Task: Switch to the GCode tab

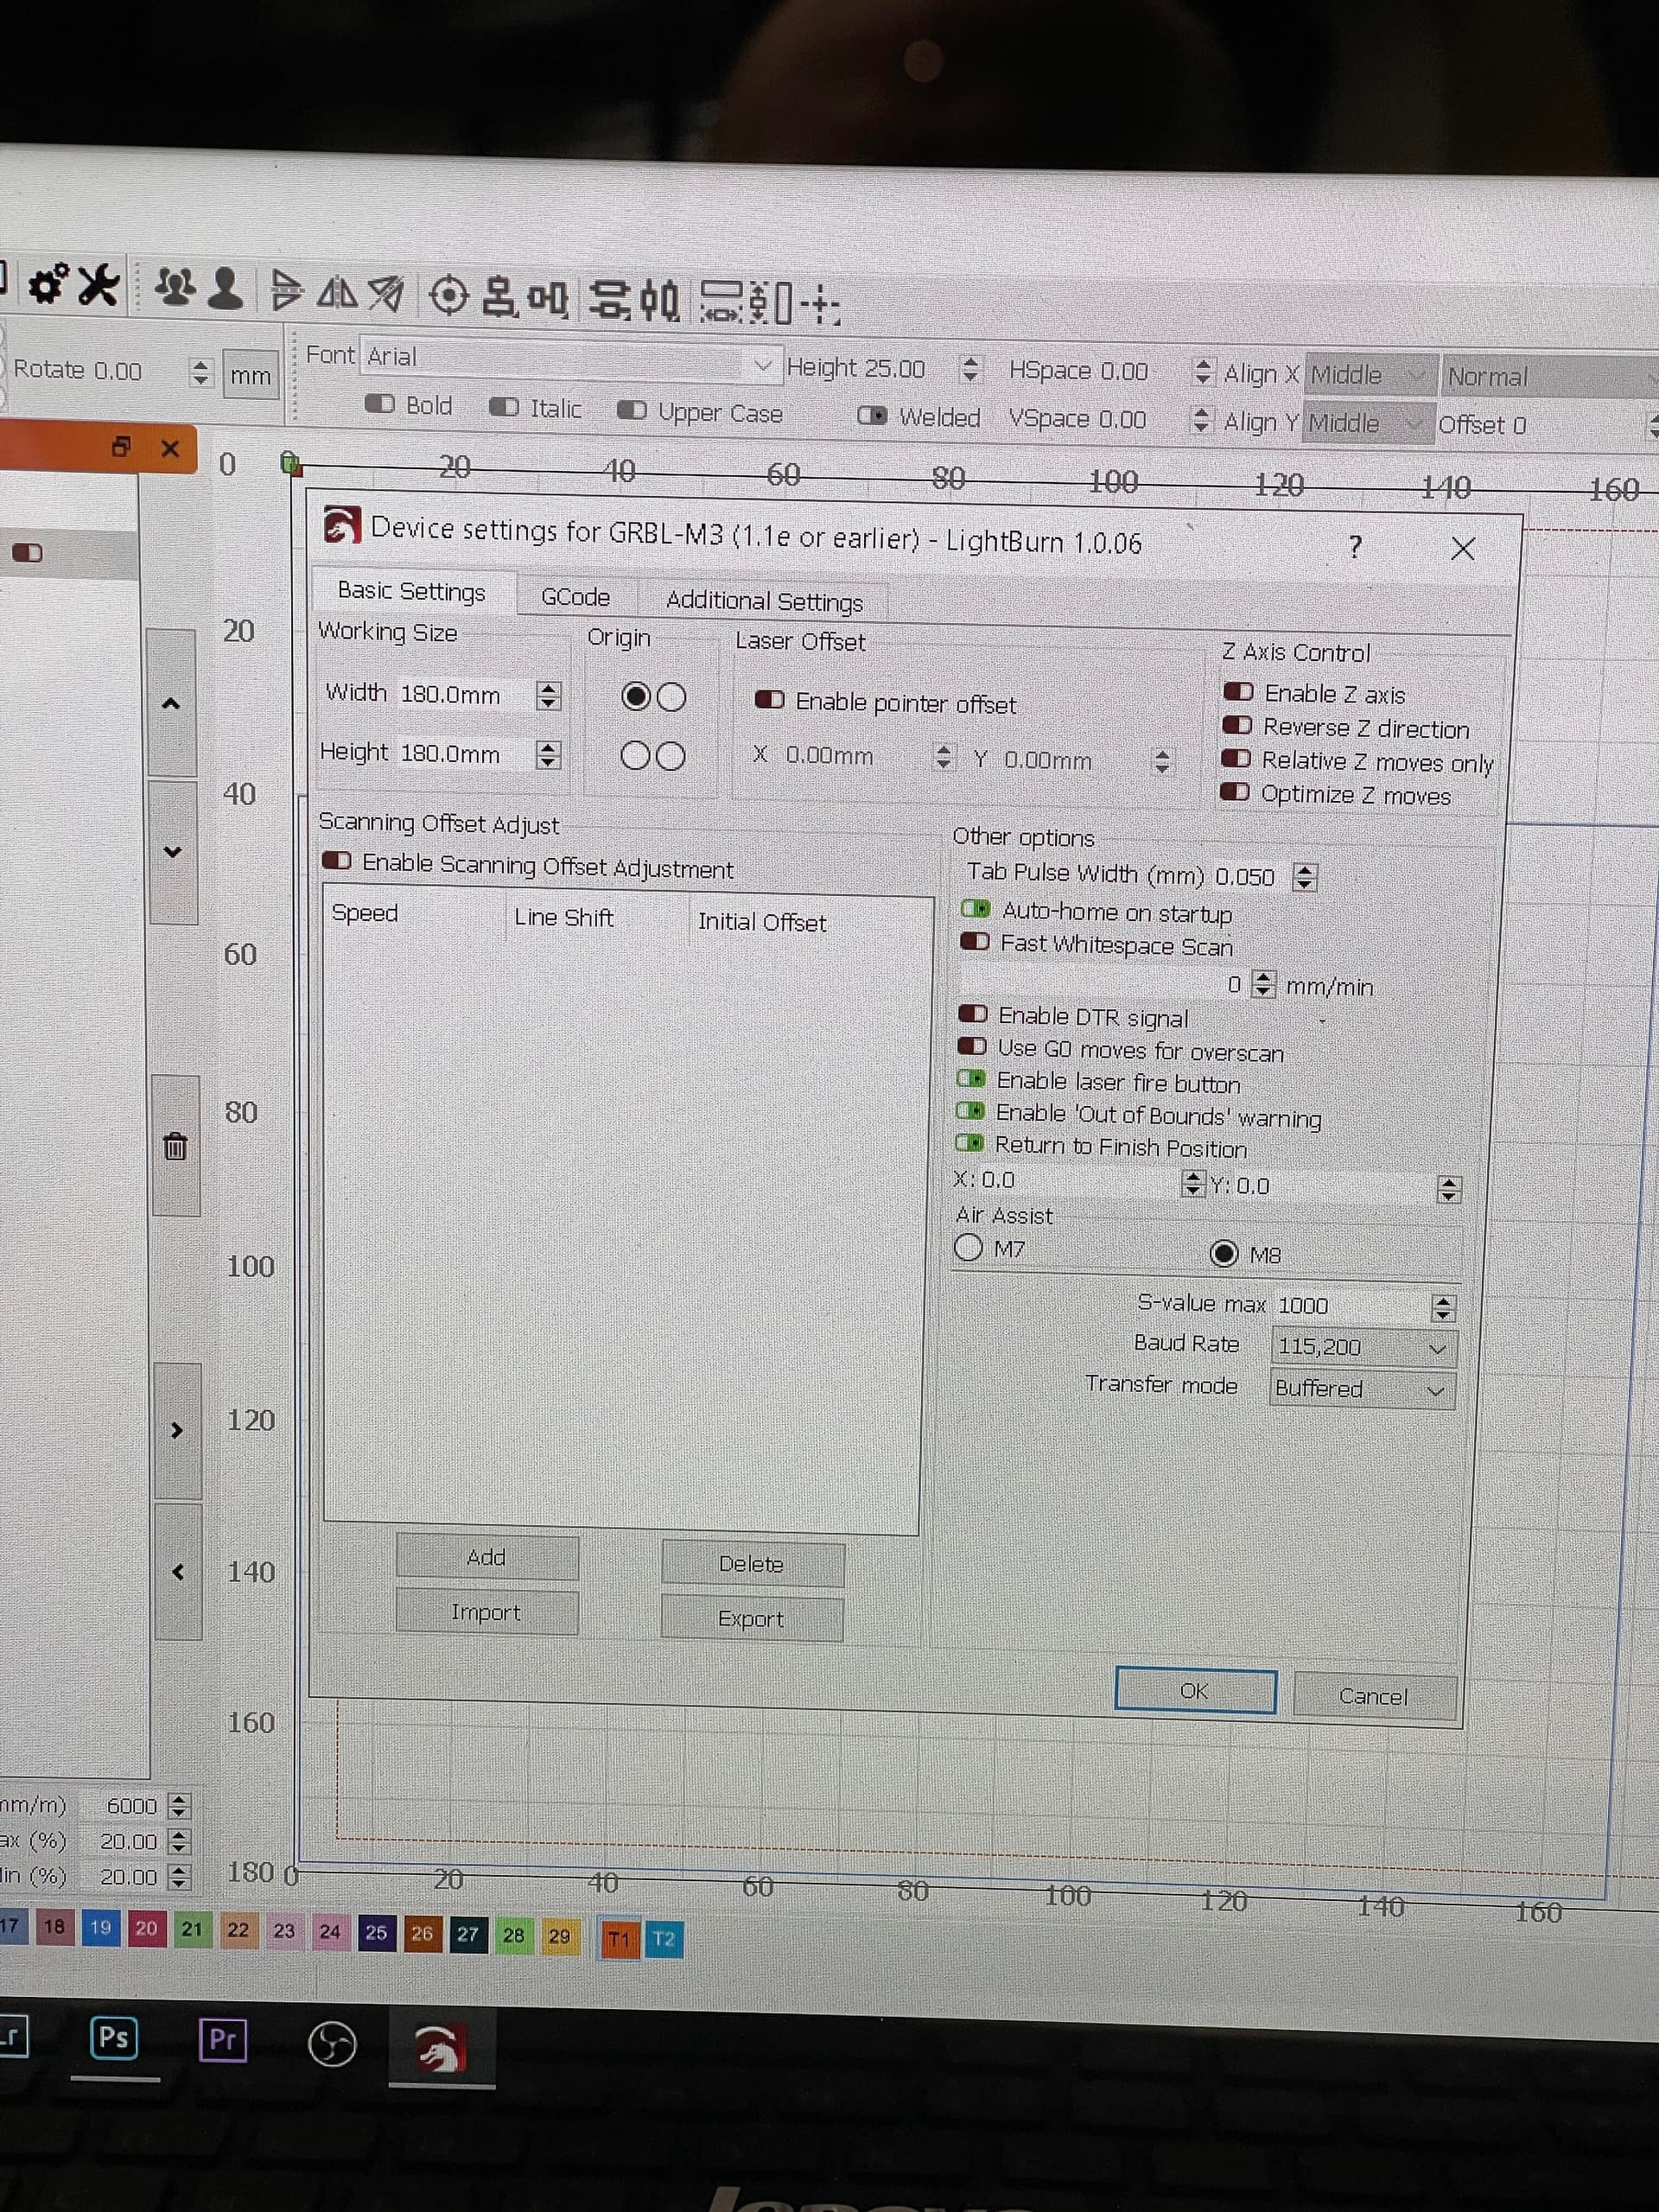Action: point(575,597)
